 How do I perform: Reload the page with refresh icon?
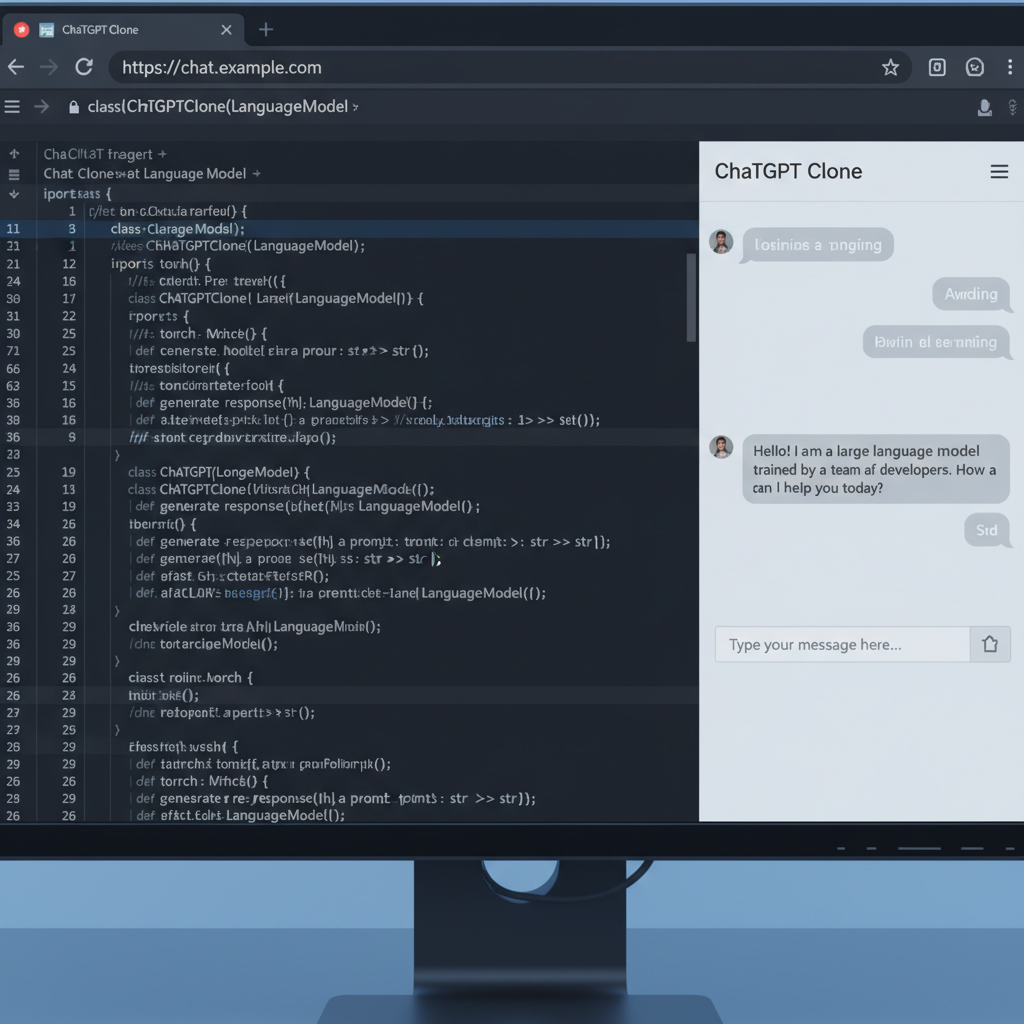tap(84, 67)
